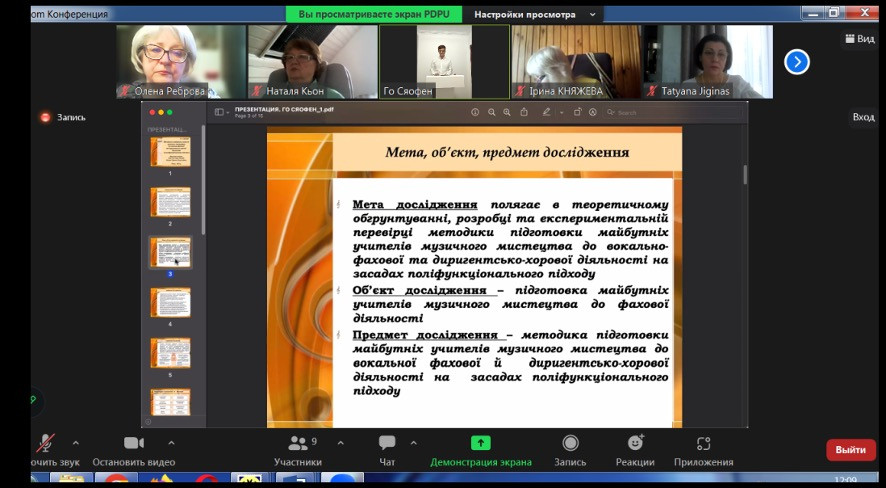
Task: Open page 2 thumbnail in sidebar
Action: [170, 202]
